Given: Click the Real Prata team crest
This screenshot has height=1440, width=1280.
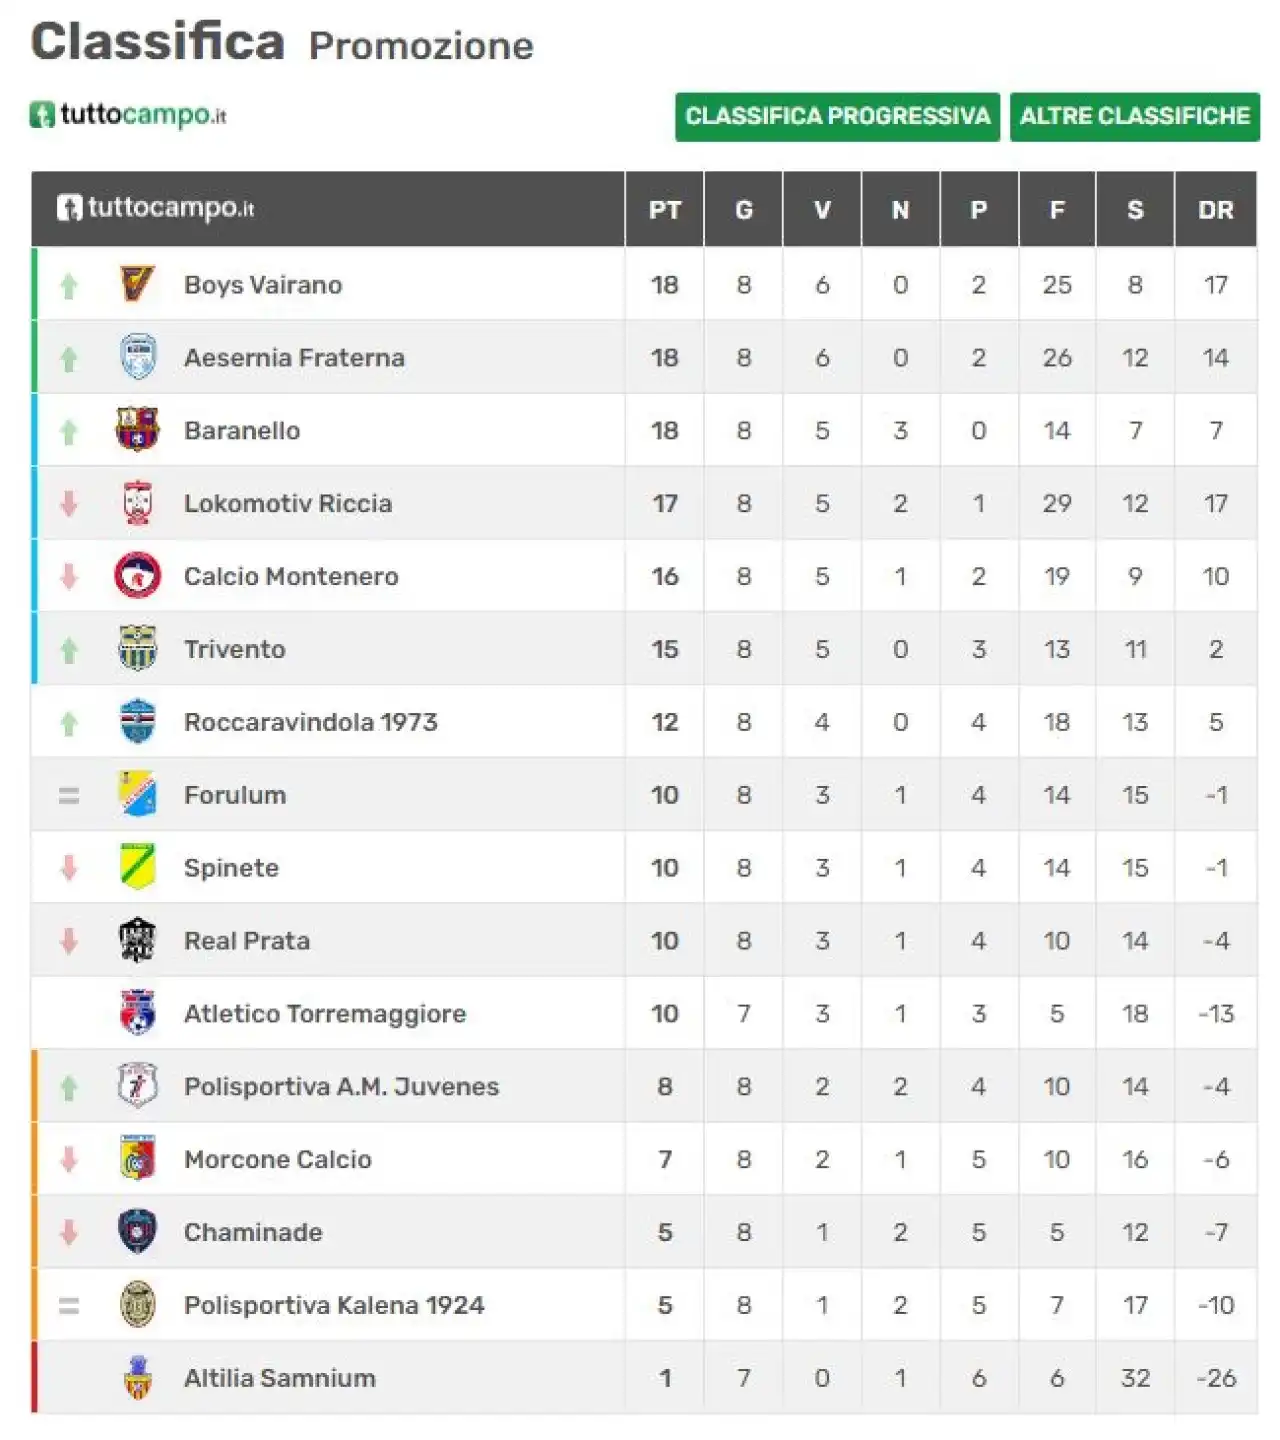Looking at the screenshot, I should 137,940.
